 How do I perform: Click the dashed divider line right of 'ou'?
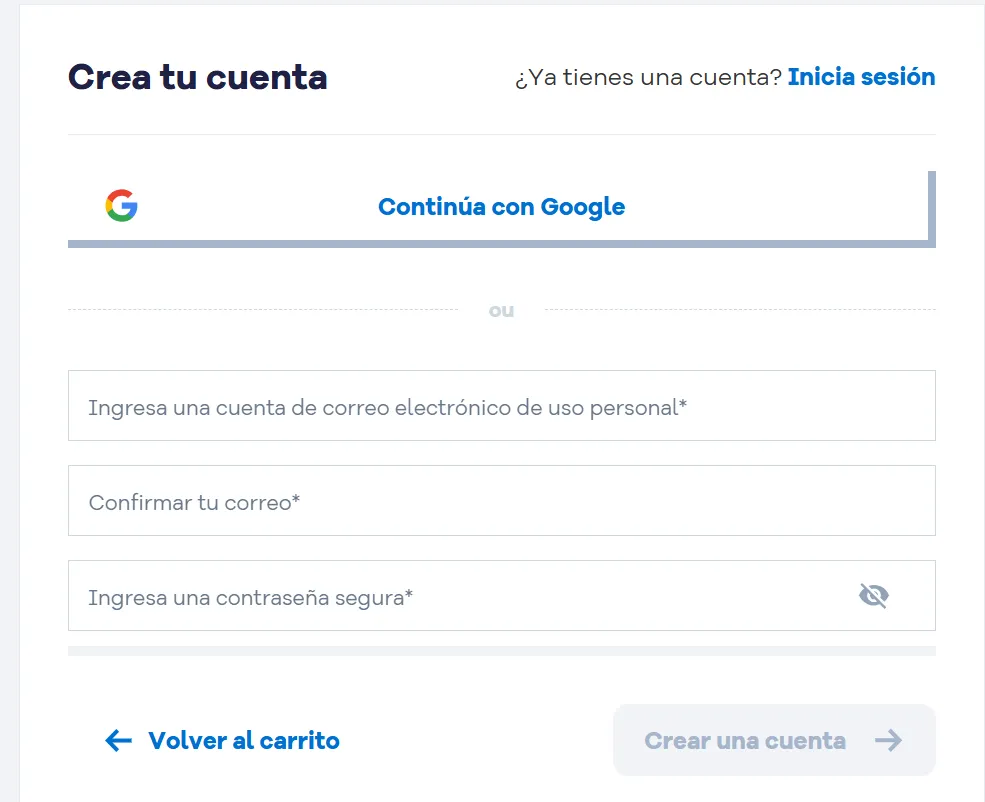(x=740, y=310)
